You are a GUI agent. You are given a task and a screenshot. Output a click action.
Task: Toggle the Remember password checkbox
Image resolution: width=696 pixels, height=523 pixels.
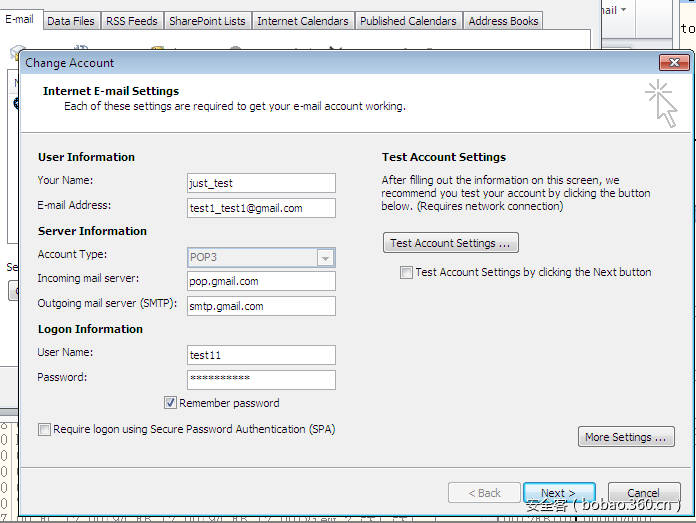pyautogui.click(x=171, y=403)
